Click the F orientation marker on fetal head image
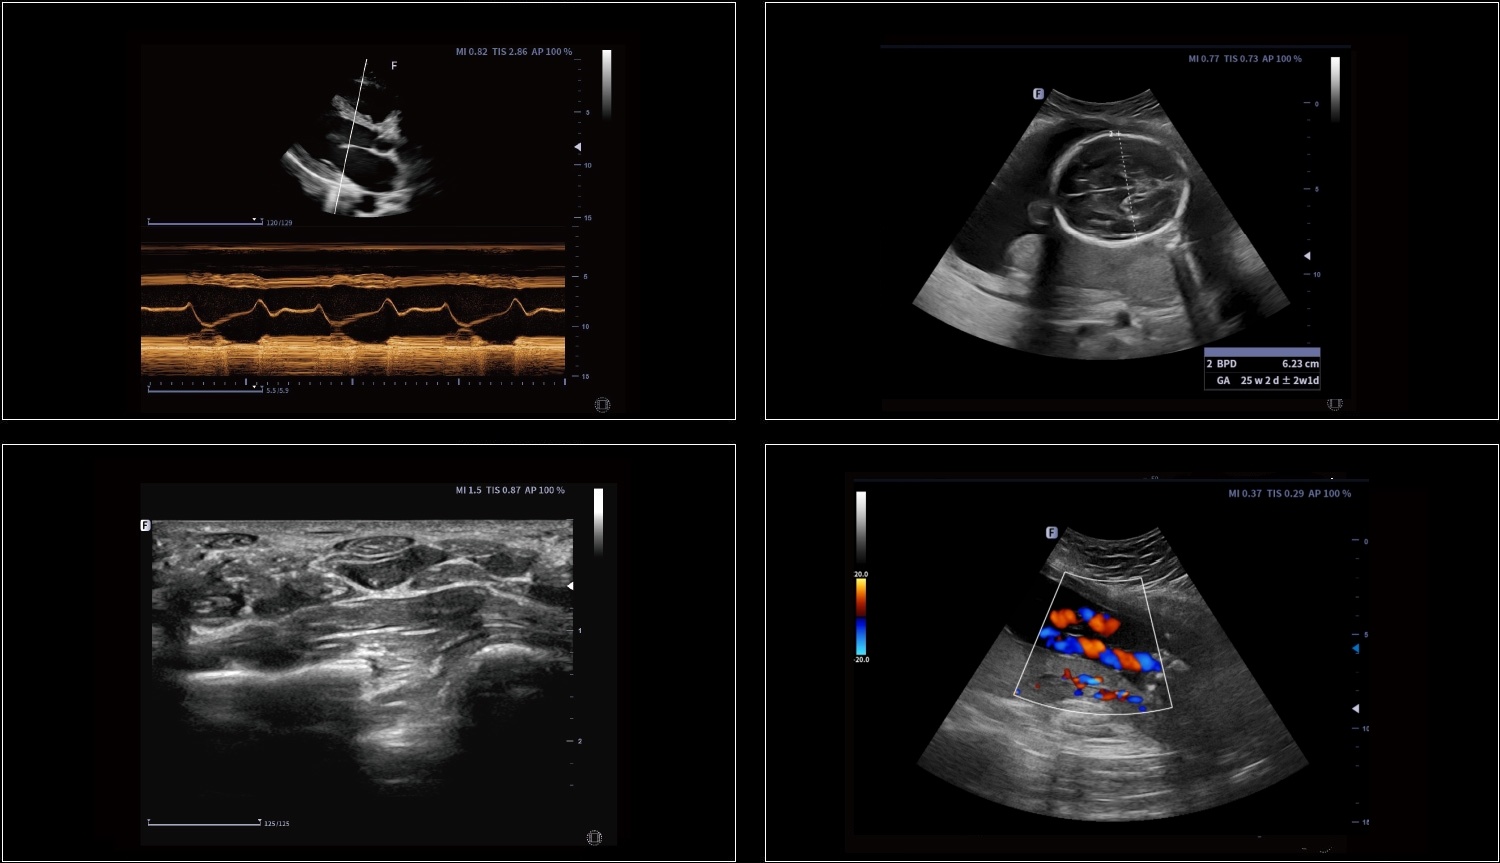Image resolution: width=1500 pixels, height=863 pixels. [x=1038, y=94]
